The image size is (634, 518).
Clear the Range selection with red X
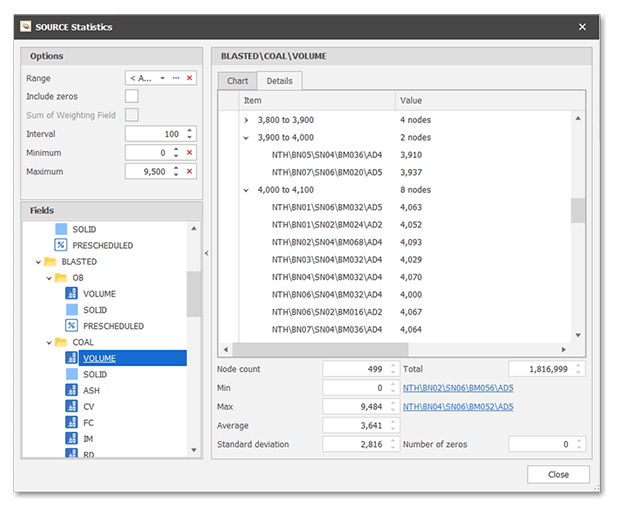[189, 78]
